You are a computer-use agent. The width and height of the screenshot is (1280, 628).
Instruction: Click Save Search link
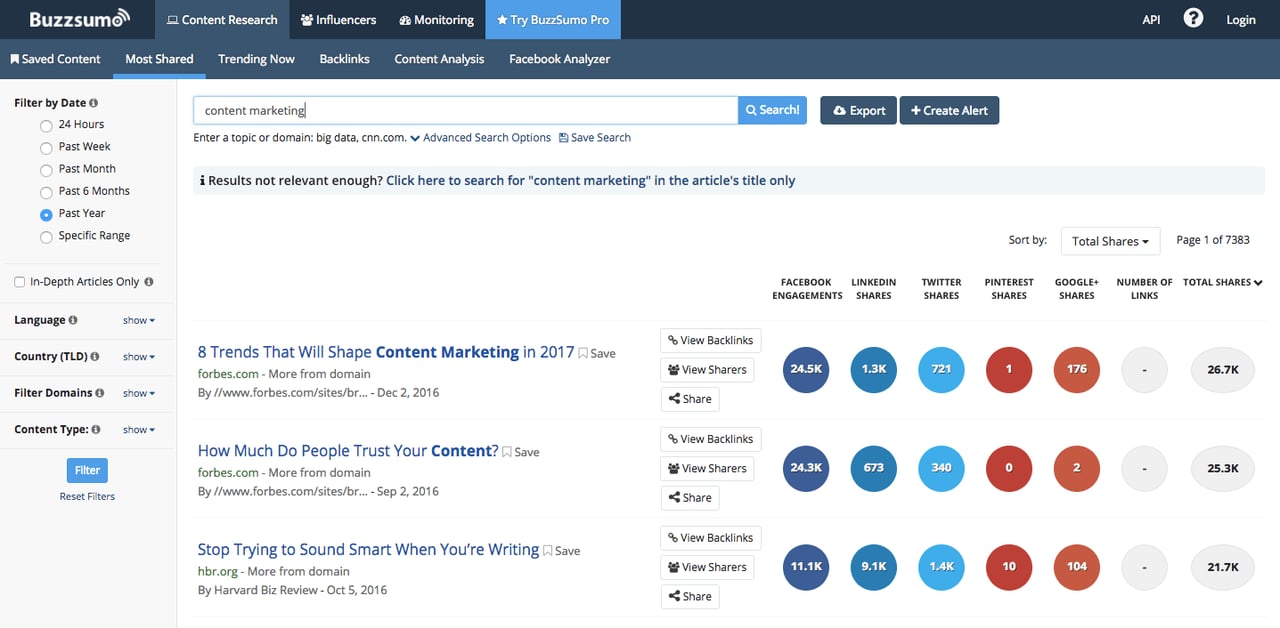coord(595,138)
